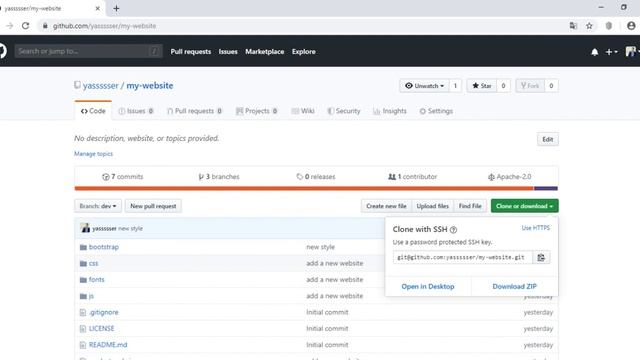Click the New pull request button
Image resolution: width=640 pixels, height=360 pixels.
(153, 206)
